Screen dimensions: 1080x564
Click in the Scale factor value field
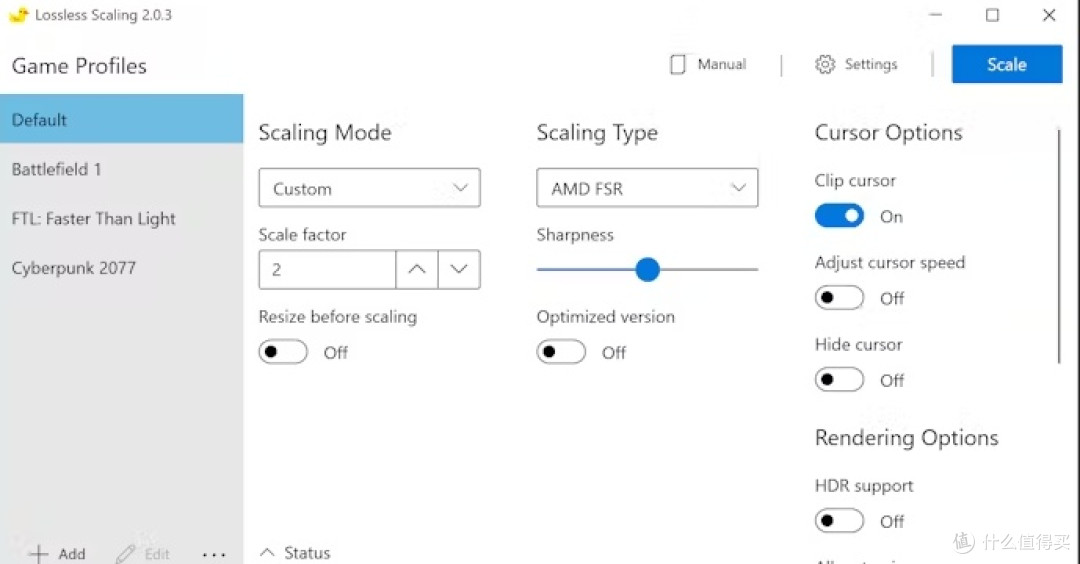coord(327,269)
